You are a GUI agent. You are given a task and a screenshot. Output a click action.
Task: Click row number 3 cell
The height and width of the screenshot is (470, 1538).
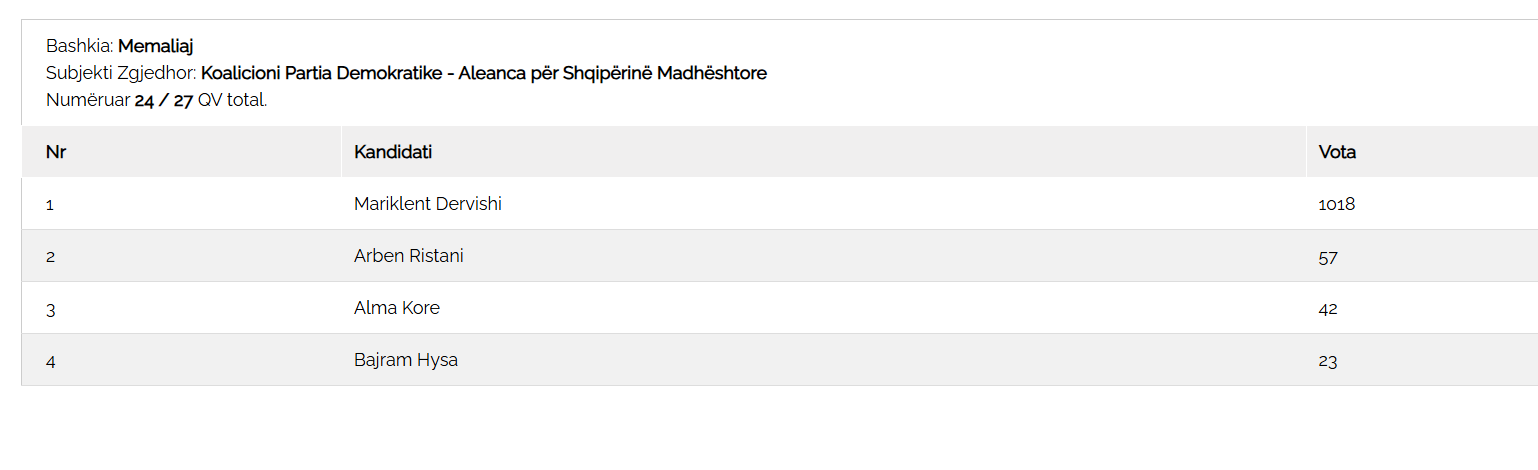(50, 309)
